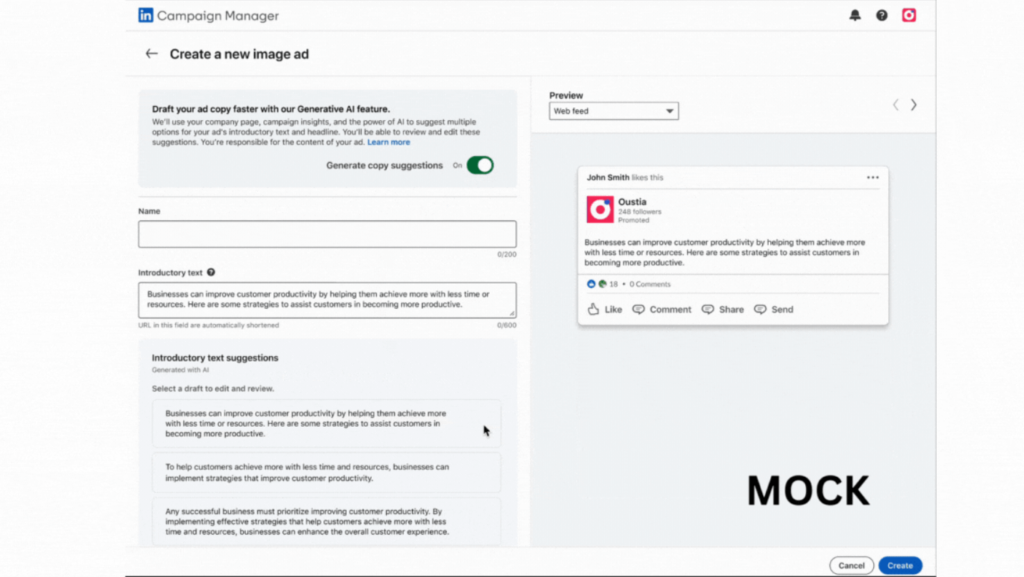Open the Web feed preview dropdown

[x=613, y=111]
